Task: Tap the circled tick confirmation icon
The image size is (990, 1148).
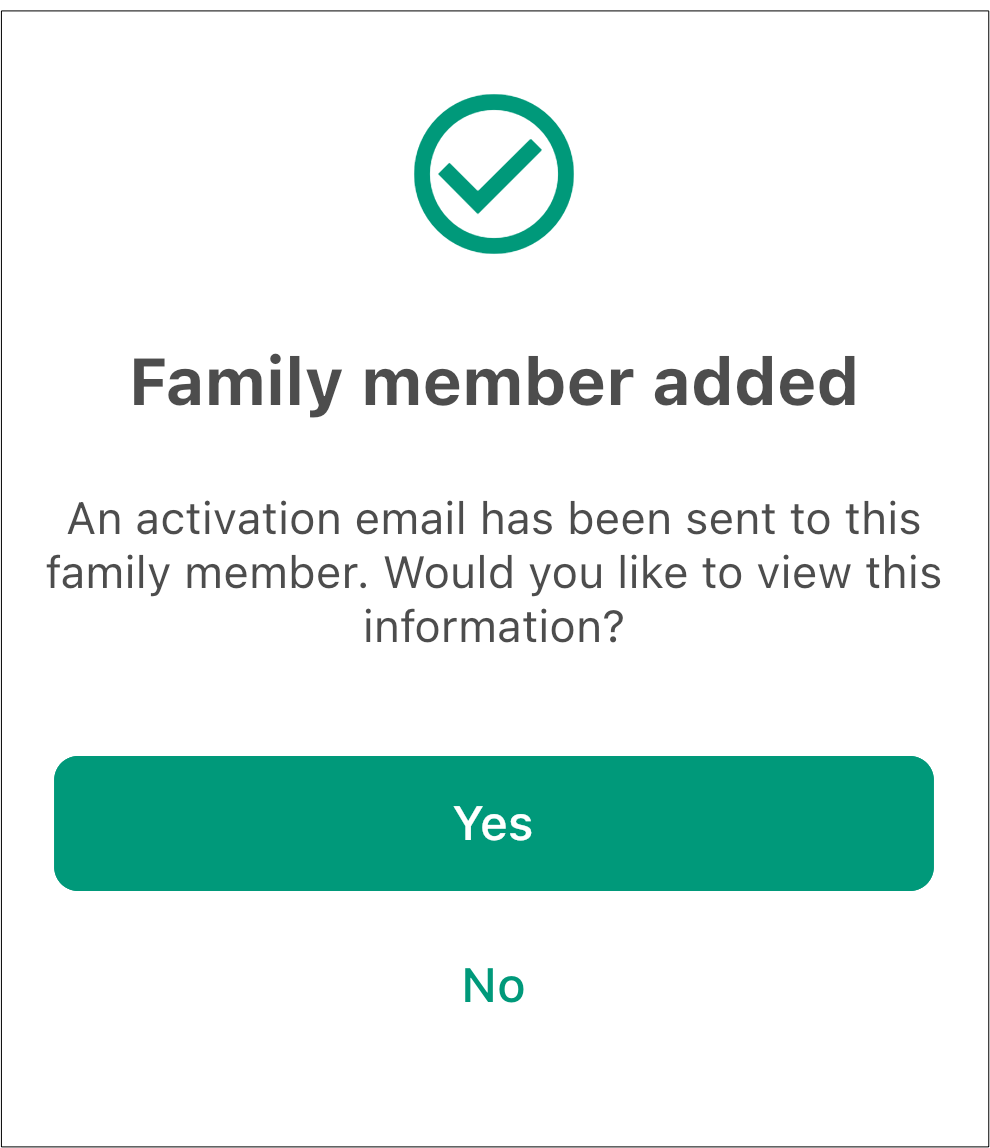Action: tap(494, 174)
